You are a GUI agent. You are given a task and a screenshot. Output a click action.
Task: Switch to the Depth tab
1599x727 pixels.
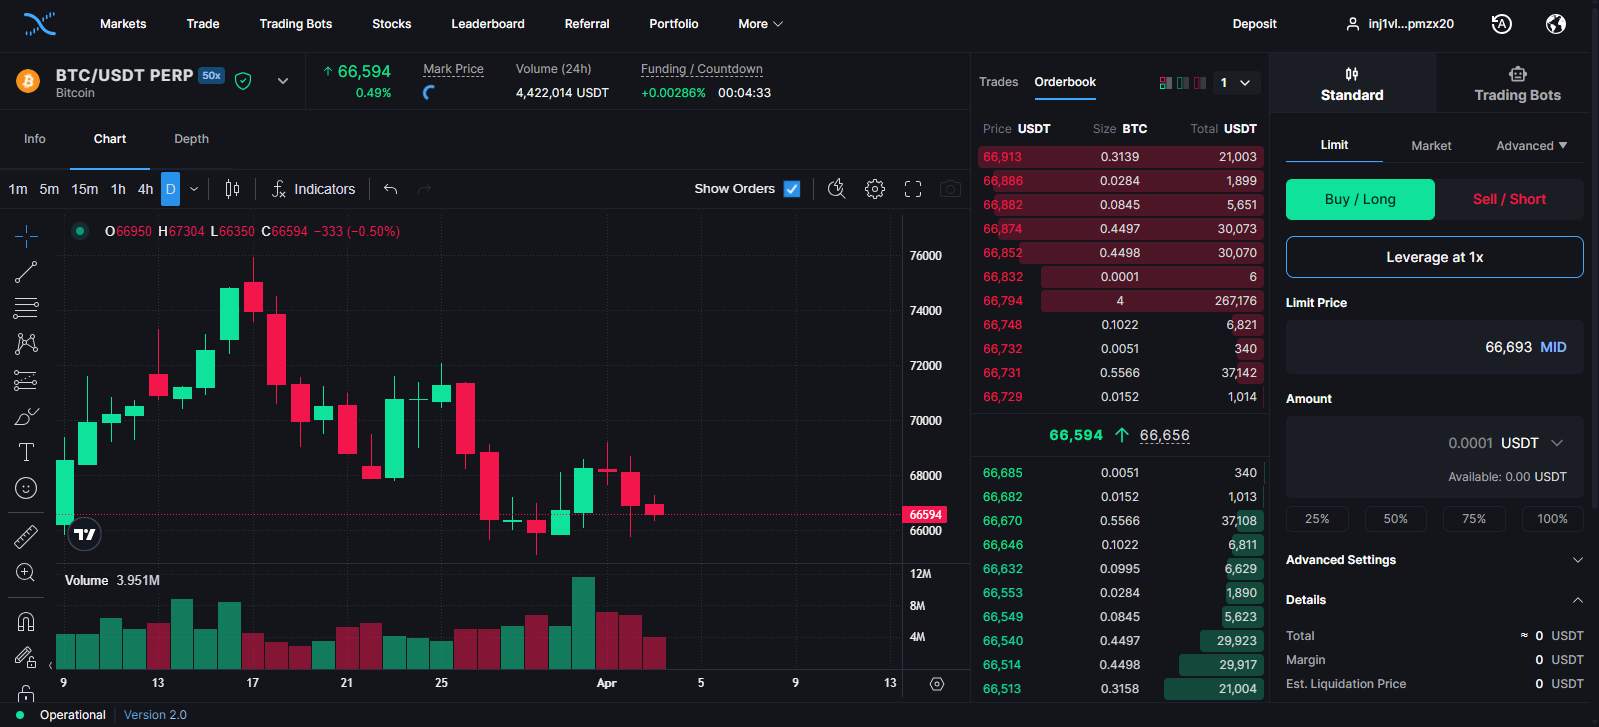pyautogui.click(x=191, y=139)
